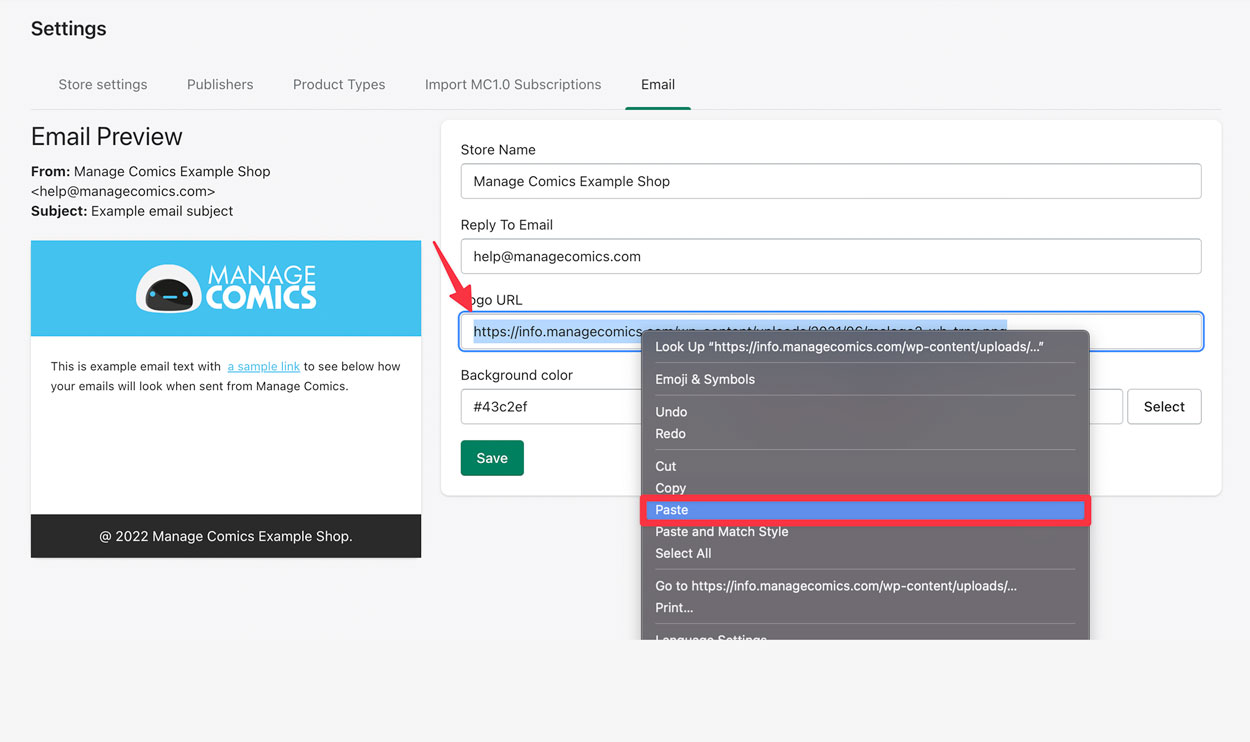Choose Paste from the context menu
Viewport: 1250px width, 742px height.
672,510
